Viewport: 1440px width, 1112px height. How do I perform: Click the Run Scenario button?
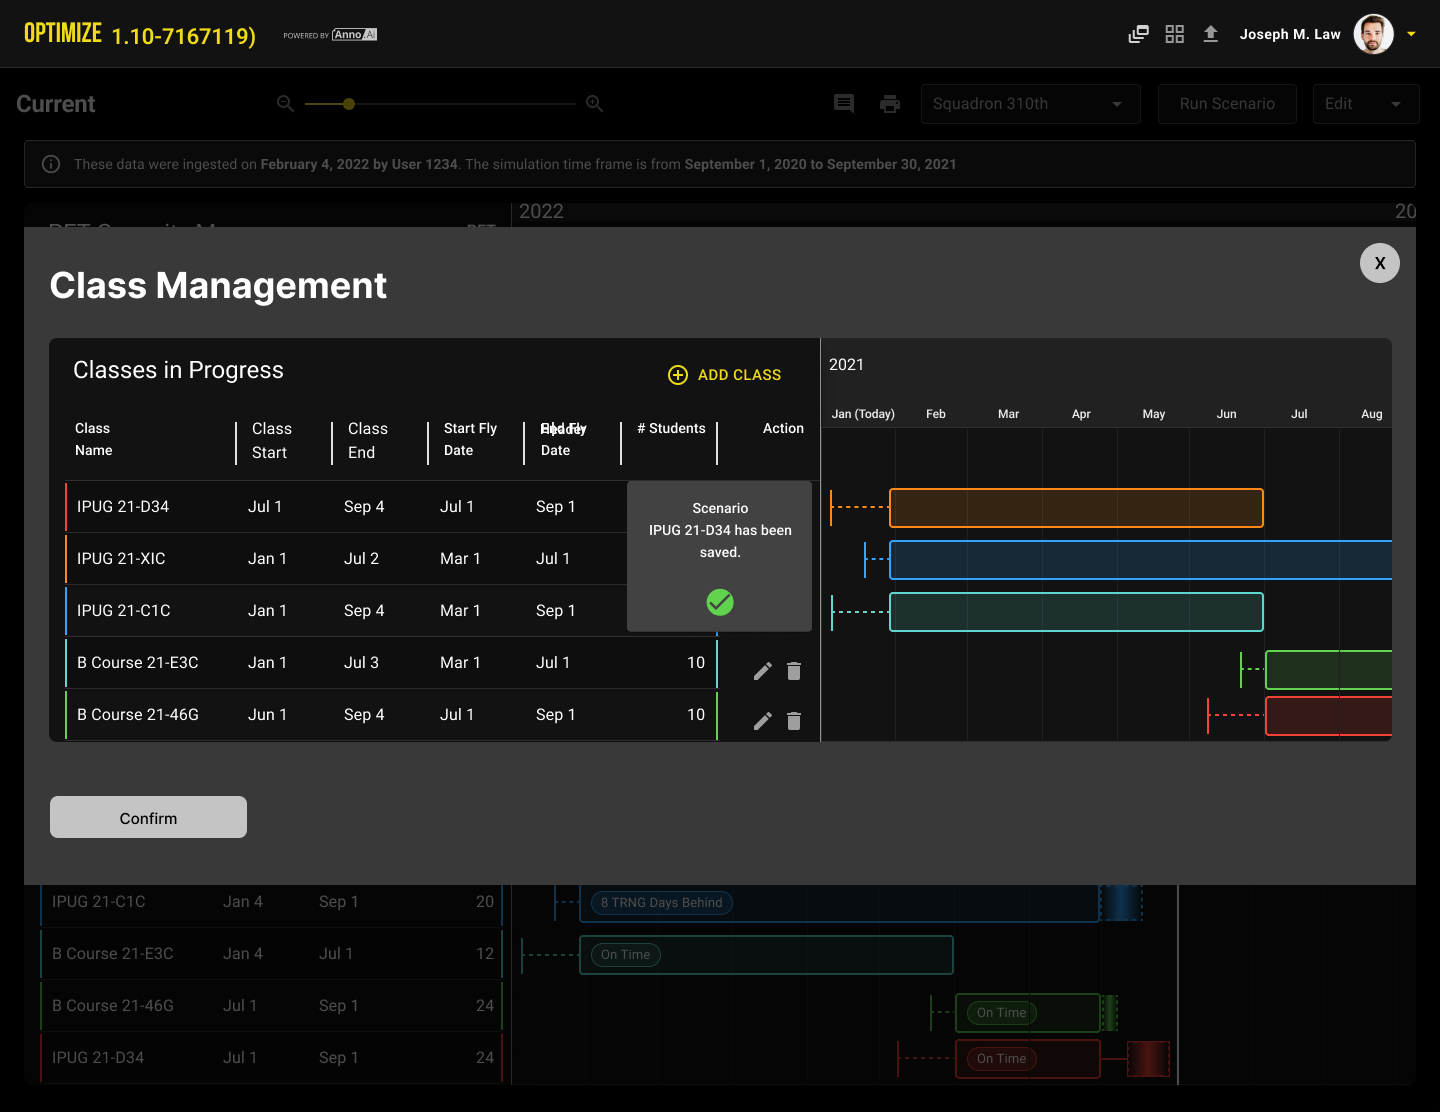pyautogui.click(x=1227, y=104)
